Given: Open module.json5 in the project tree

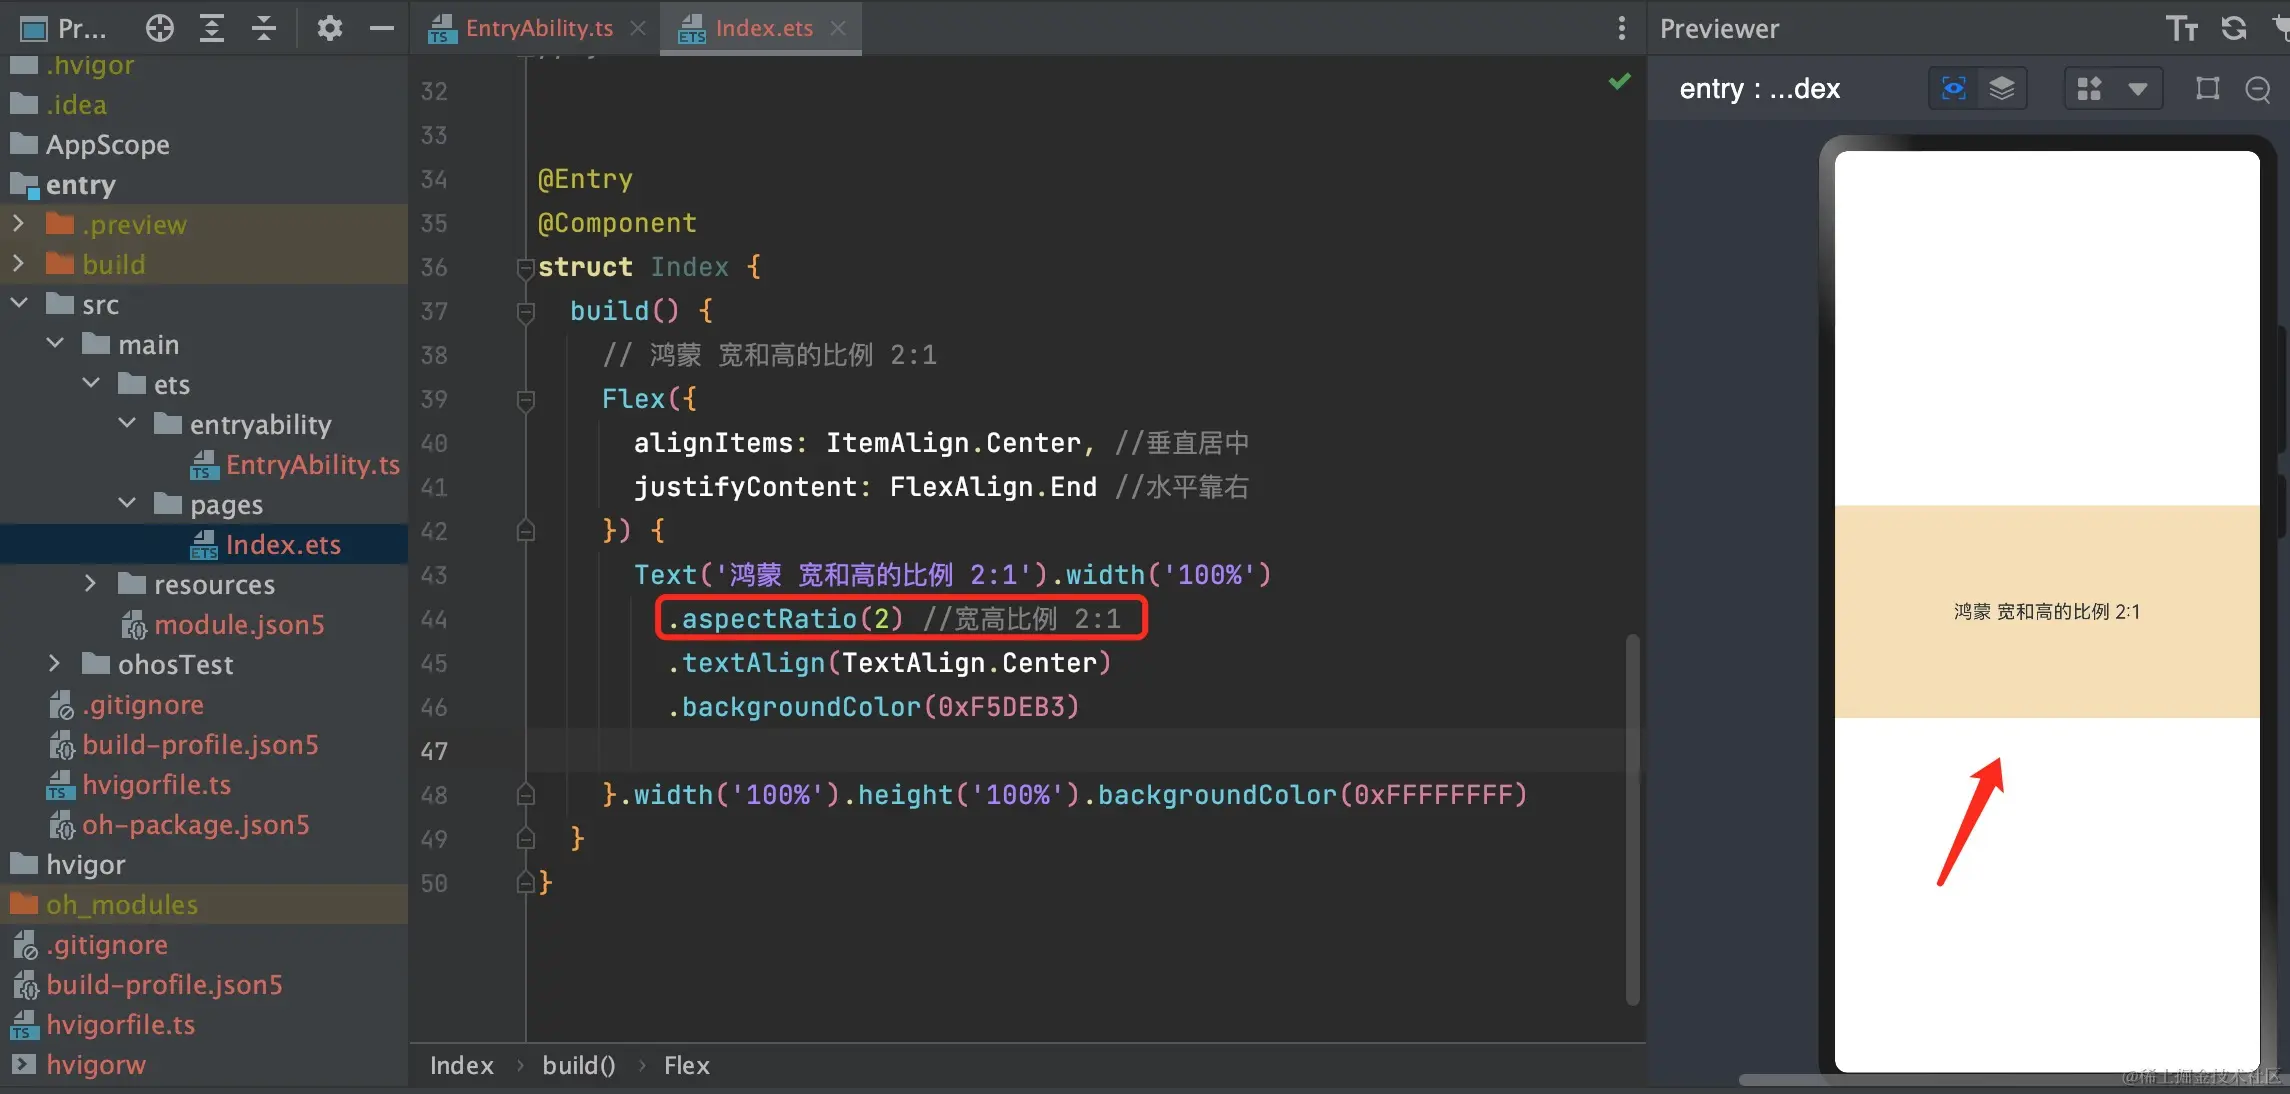Looking at the screenshot, I should click(x=238, y=625).
